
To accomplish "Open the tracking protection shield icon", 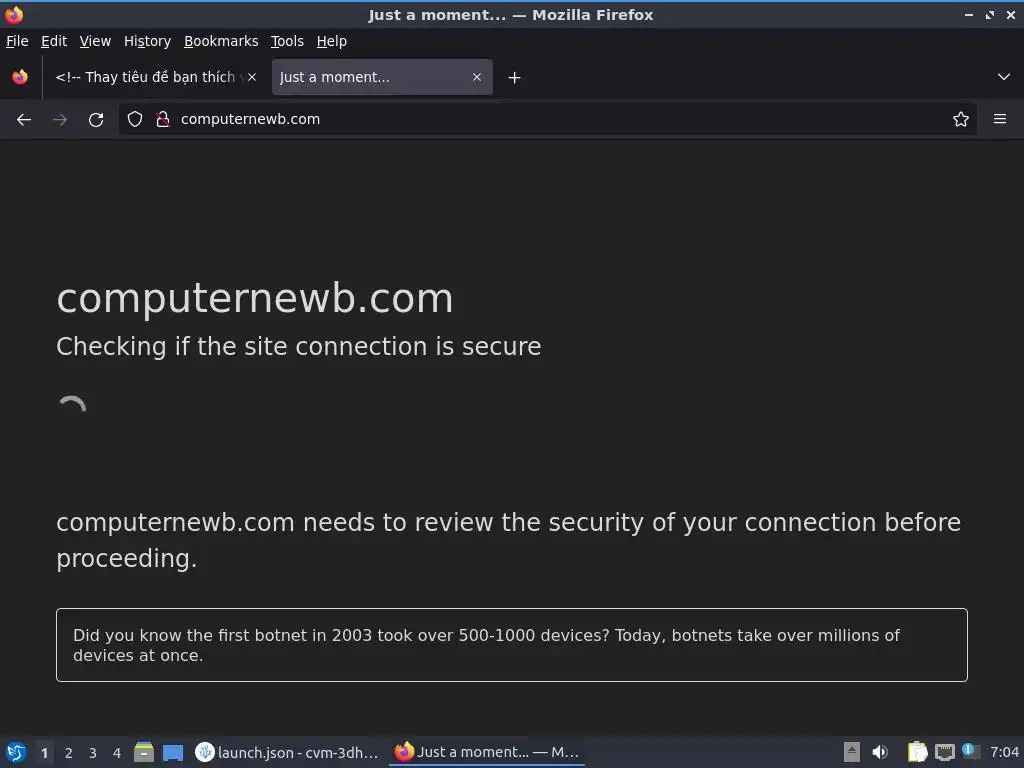I will (135, 119).
